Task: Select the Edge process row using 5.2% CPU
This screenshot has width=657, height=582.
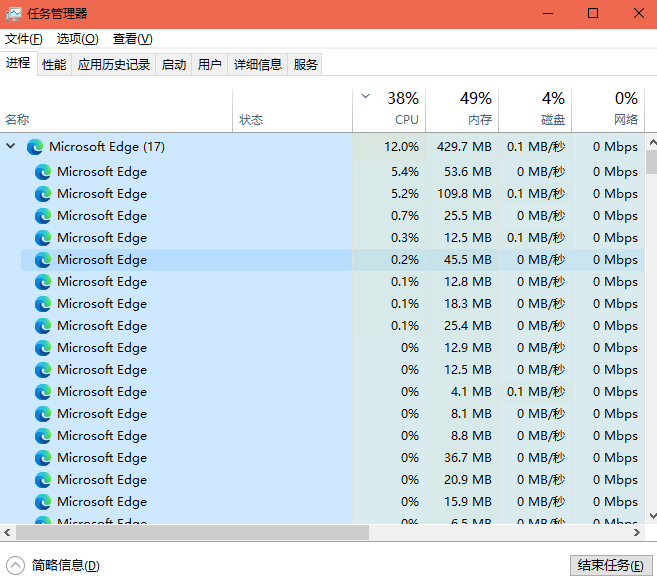Action: pos(322,194)
